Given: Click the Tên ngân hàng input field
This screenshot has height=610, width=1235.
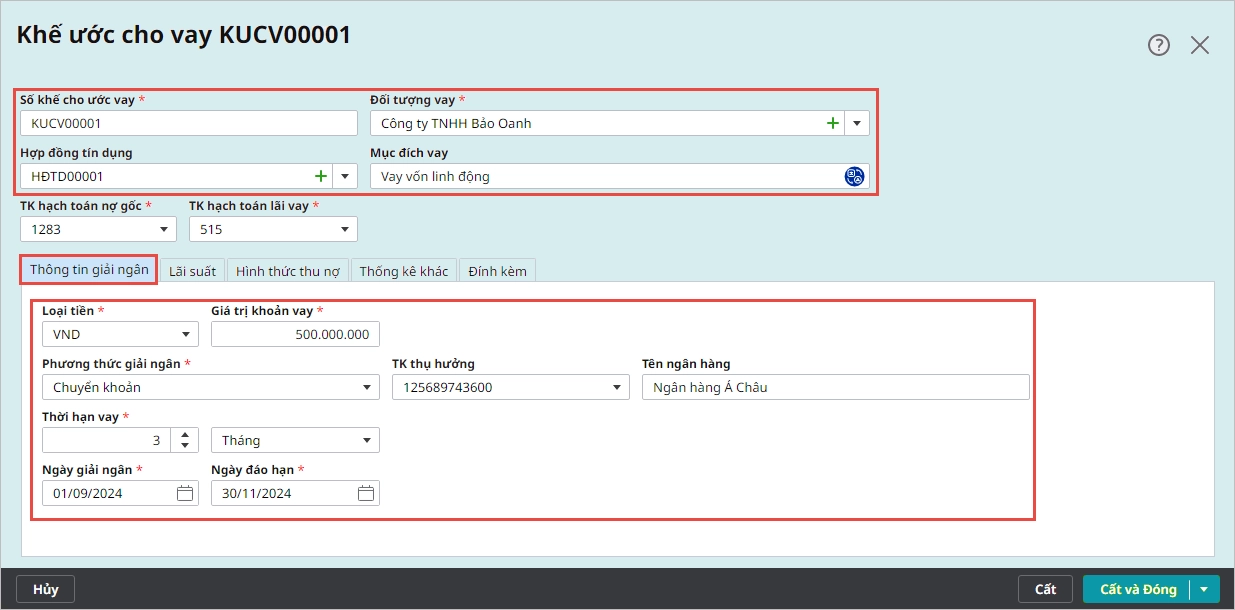Looking at the screenshot, I should click(835, 387).
